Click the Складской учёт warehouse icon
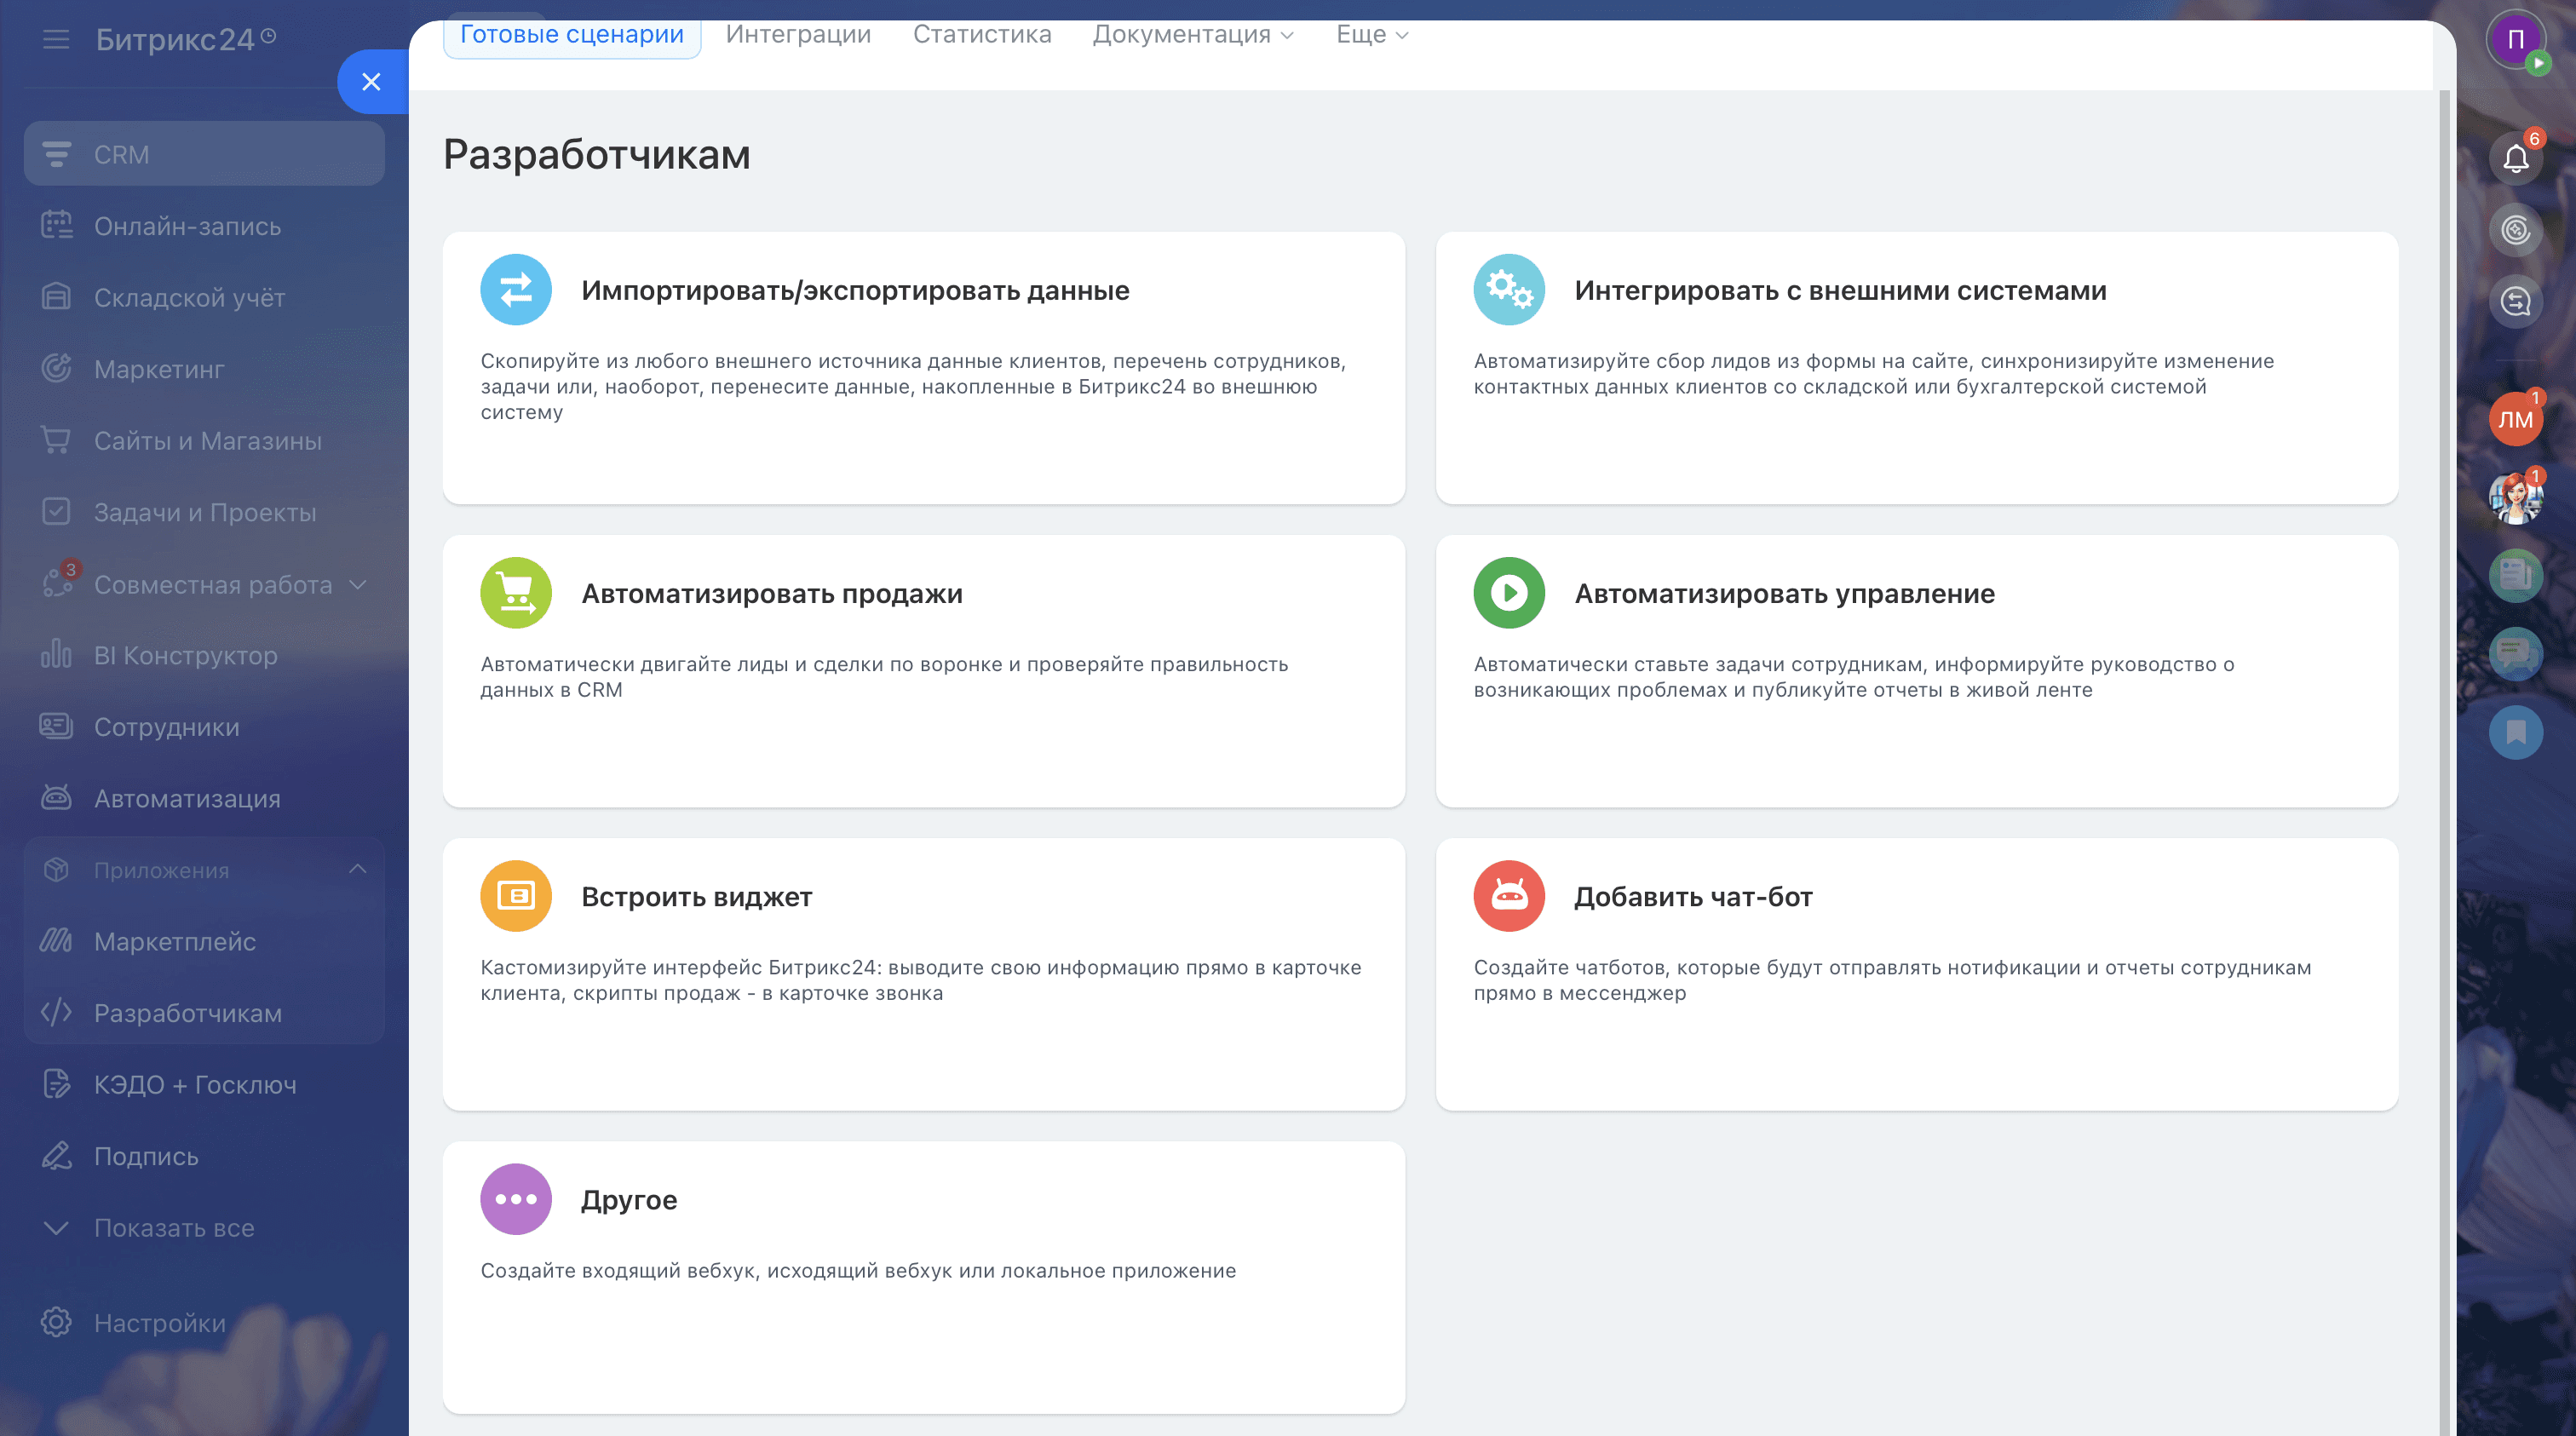The image size is (2576, 1436). tap(57, 297)
